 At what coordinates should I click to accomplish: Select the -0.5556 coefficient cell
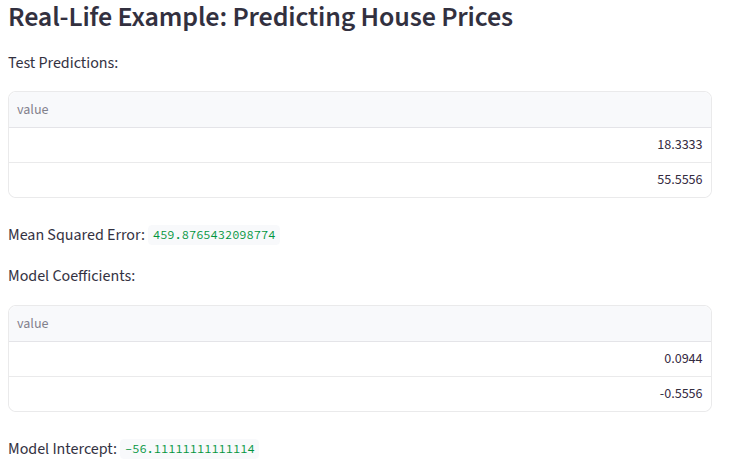pos(681,394)
